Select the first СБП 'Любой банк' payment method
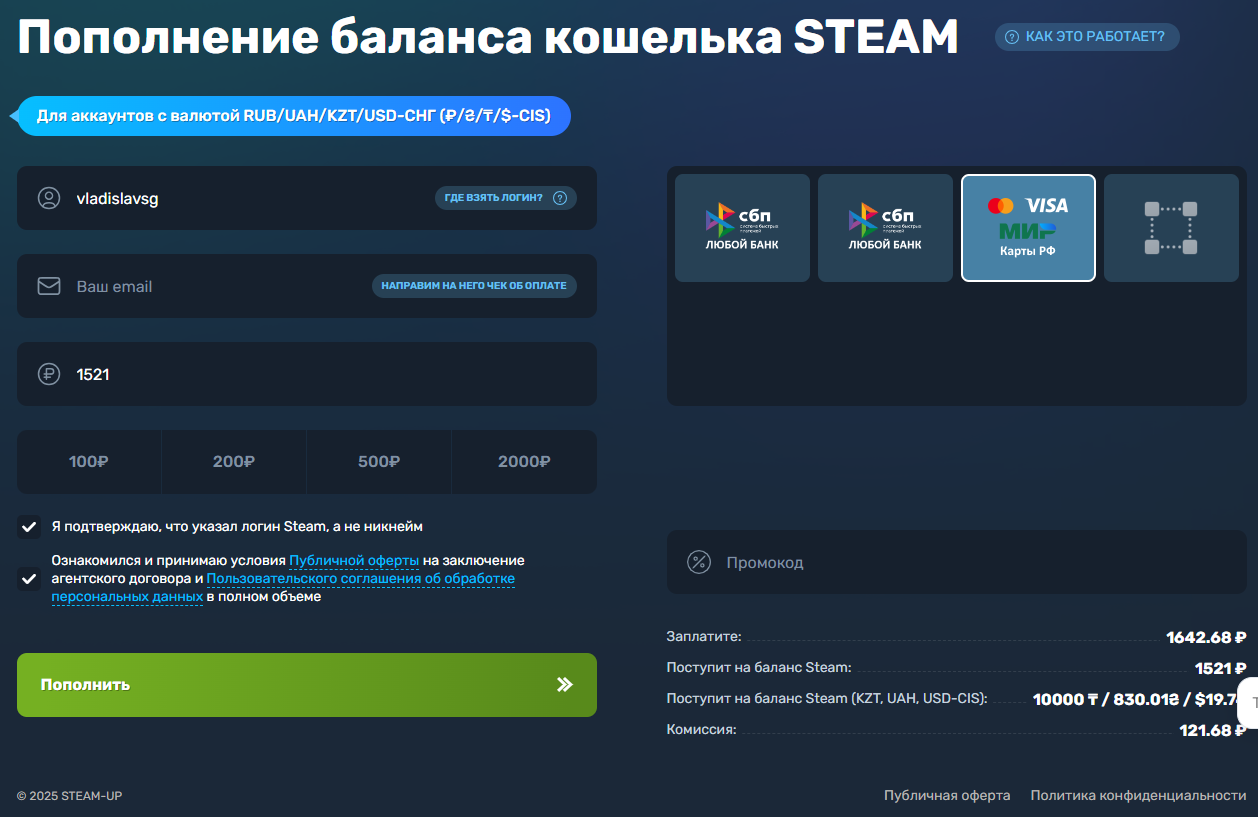The width and height of the screenshot is (1258, 817). 742,228
